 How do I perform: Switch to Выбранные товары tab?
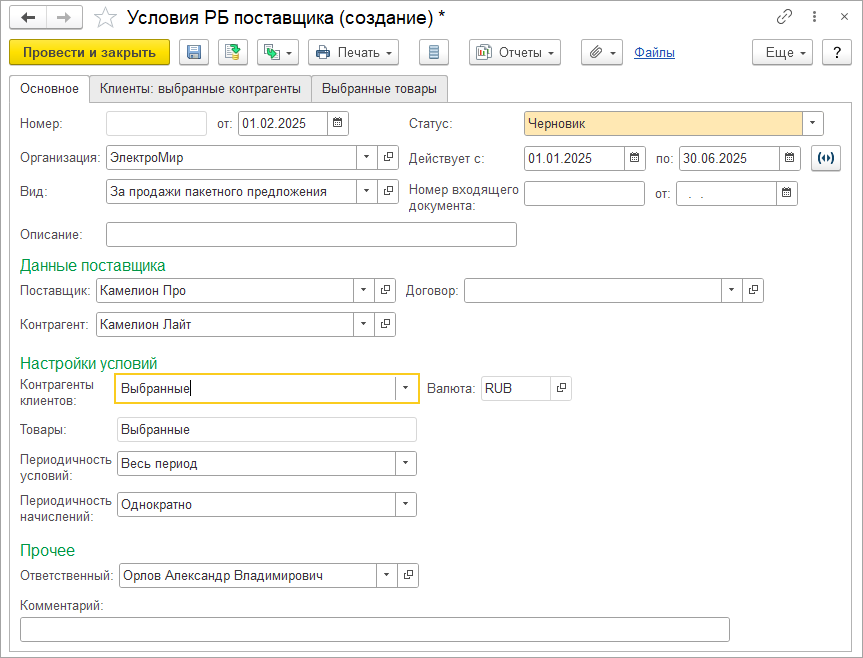379,89
